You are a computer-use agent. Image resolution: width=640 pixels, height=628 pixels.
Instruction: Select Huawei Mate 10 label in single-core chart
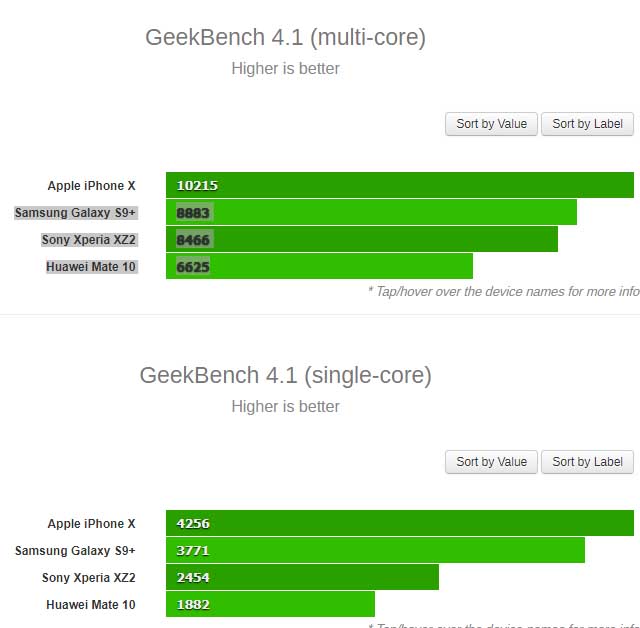[91, 605]
